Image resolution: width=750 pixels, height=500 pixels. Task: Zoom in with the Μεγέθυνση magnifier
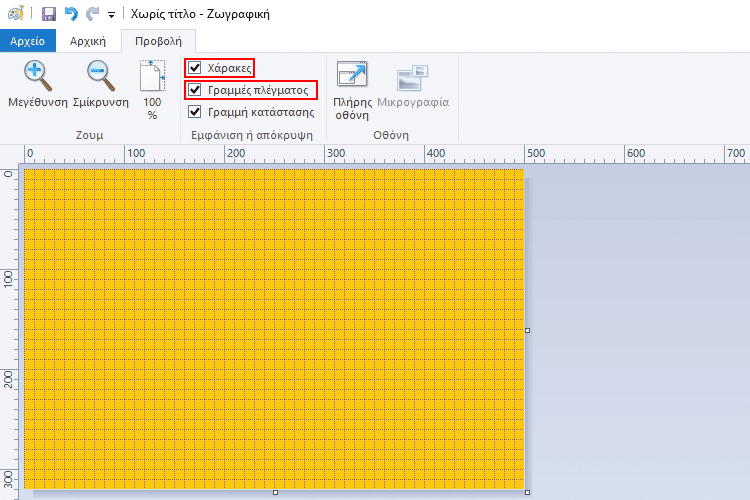[38, 84]
